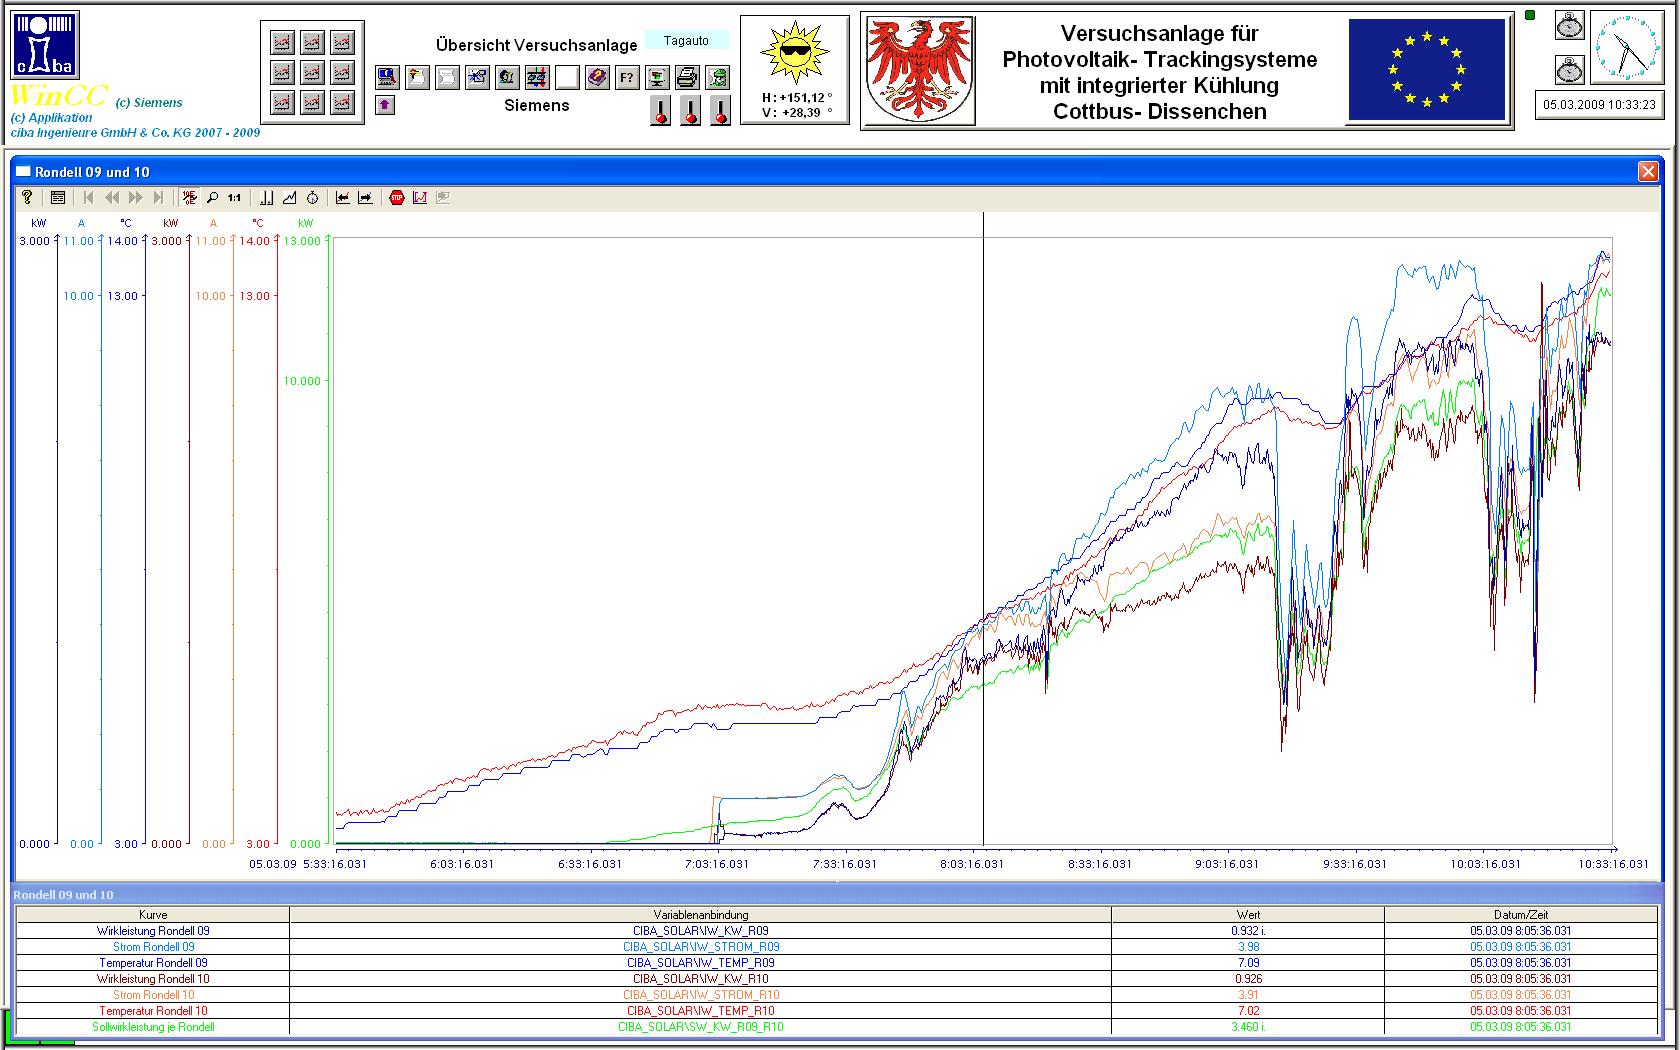
Task: Click the F? help button
Action: 627,77
